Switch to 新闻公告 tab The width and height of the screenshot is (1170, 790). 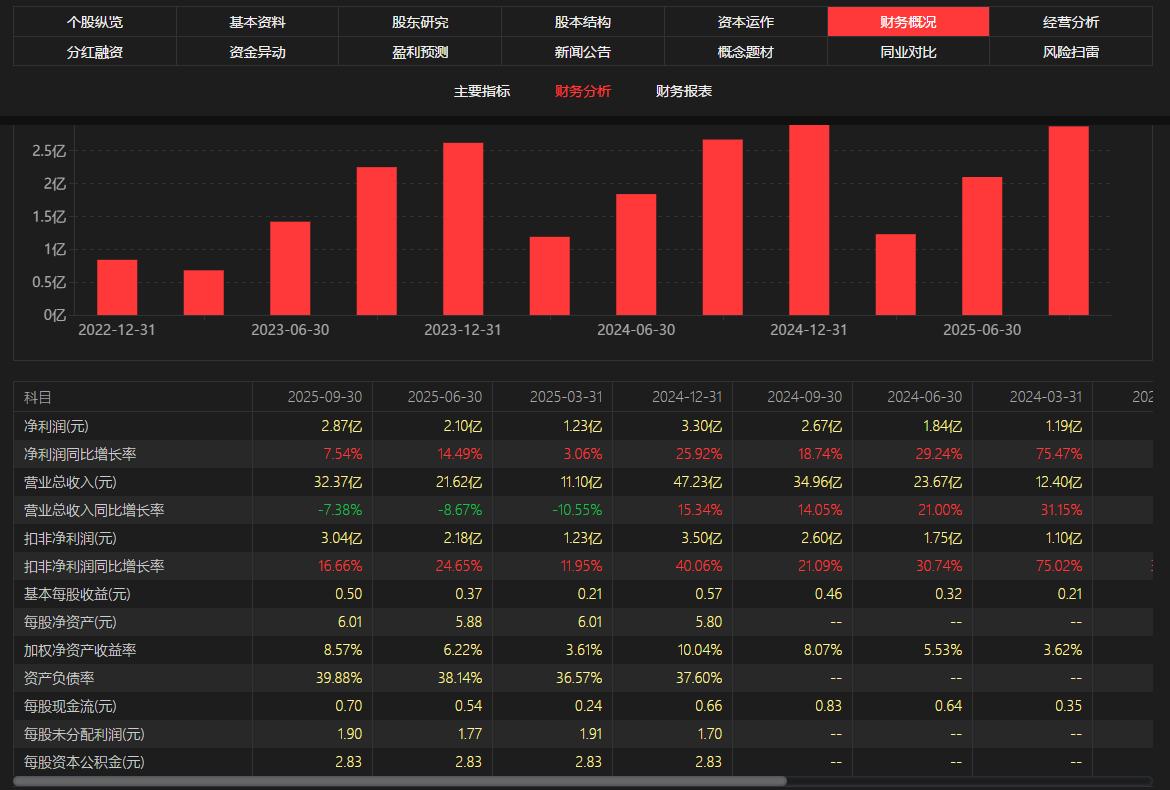tap(582, 52)
